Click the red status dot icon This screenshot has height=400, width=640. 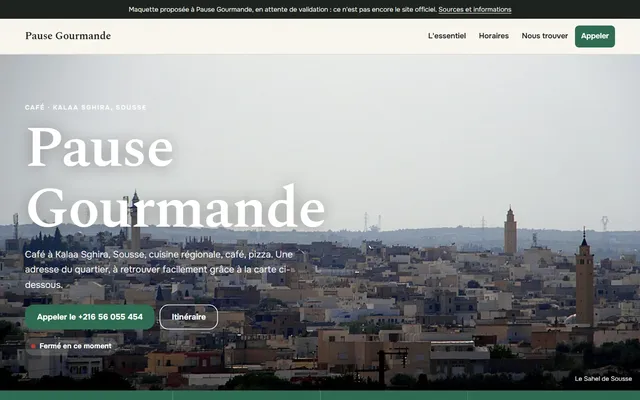coord(33,346)
